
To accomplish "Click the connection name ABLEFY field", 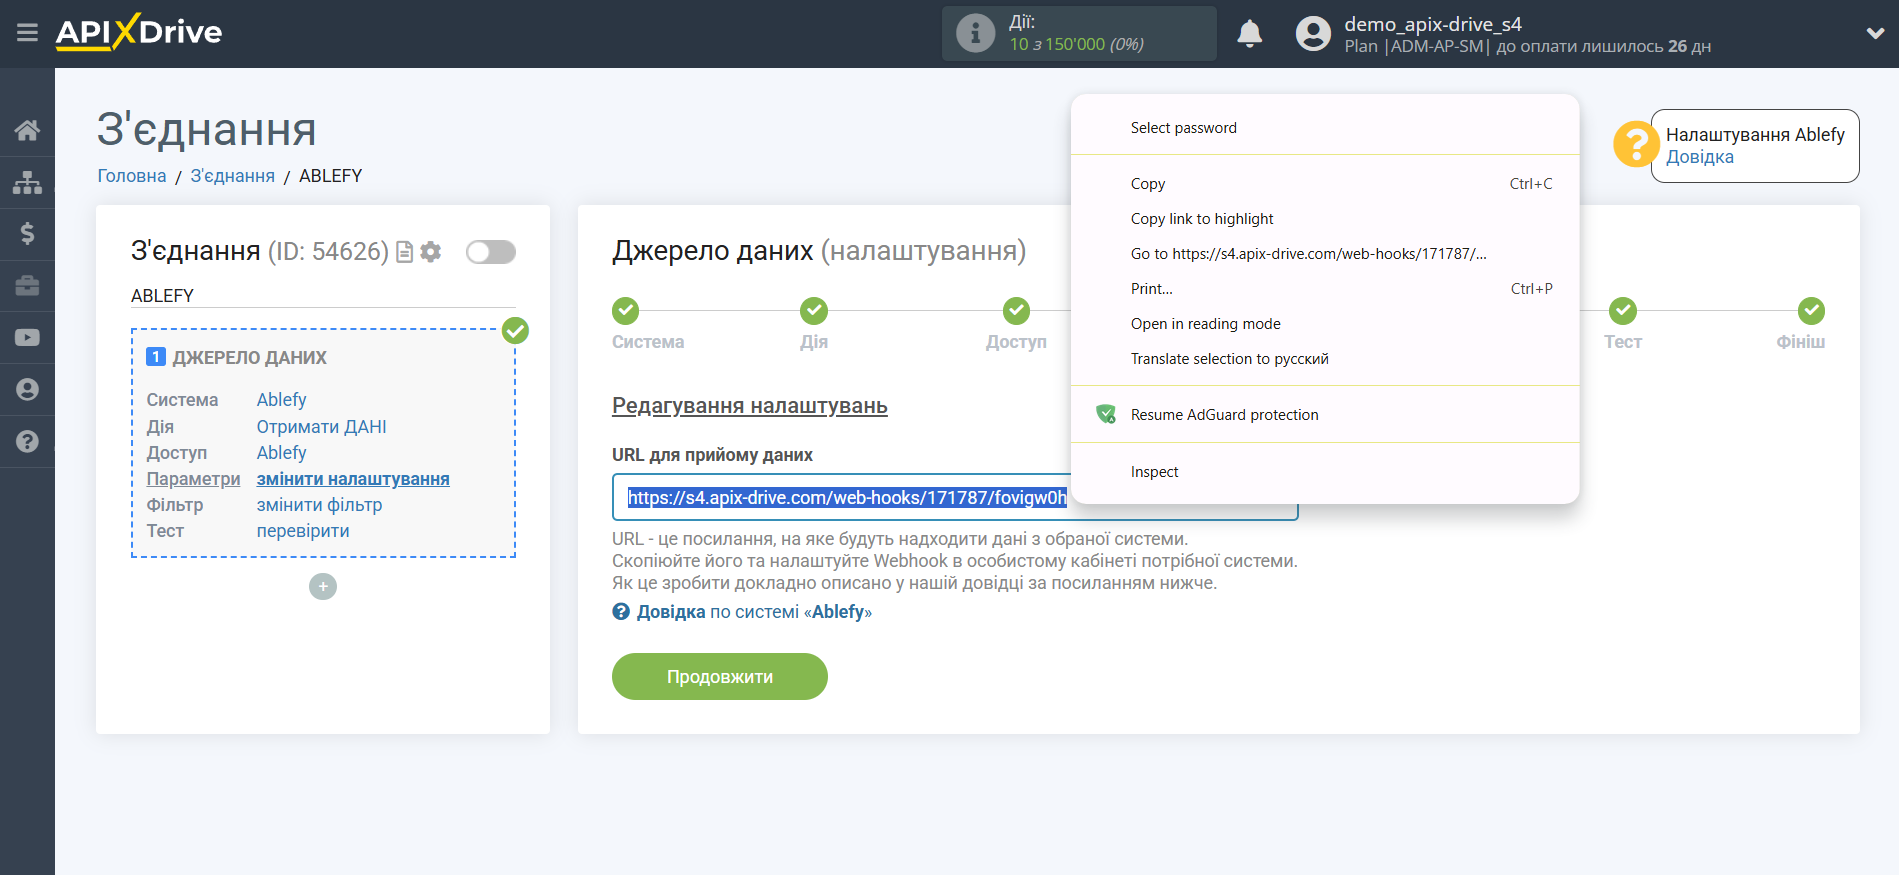I will (323, 296).
